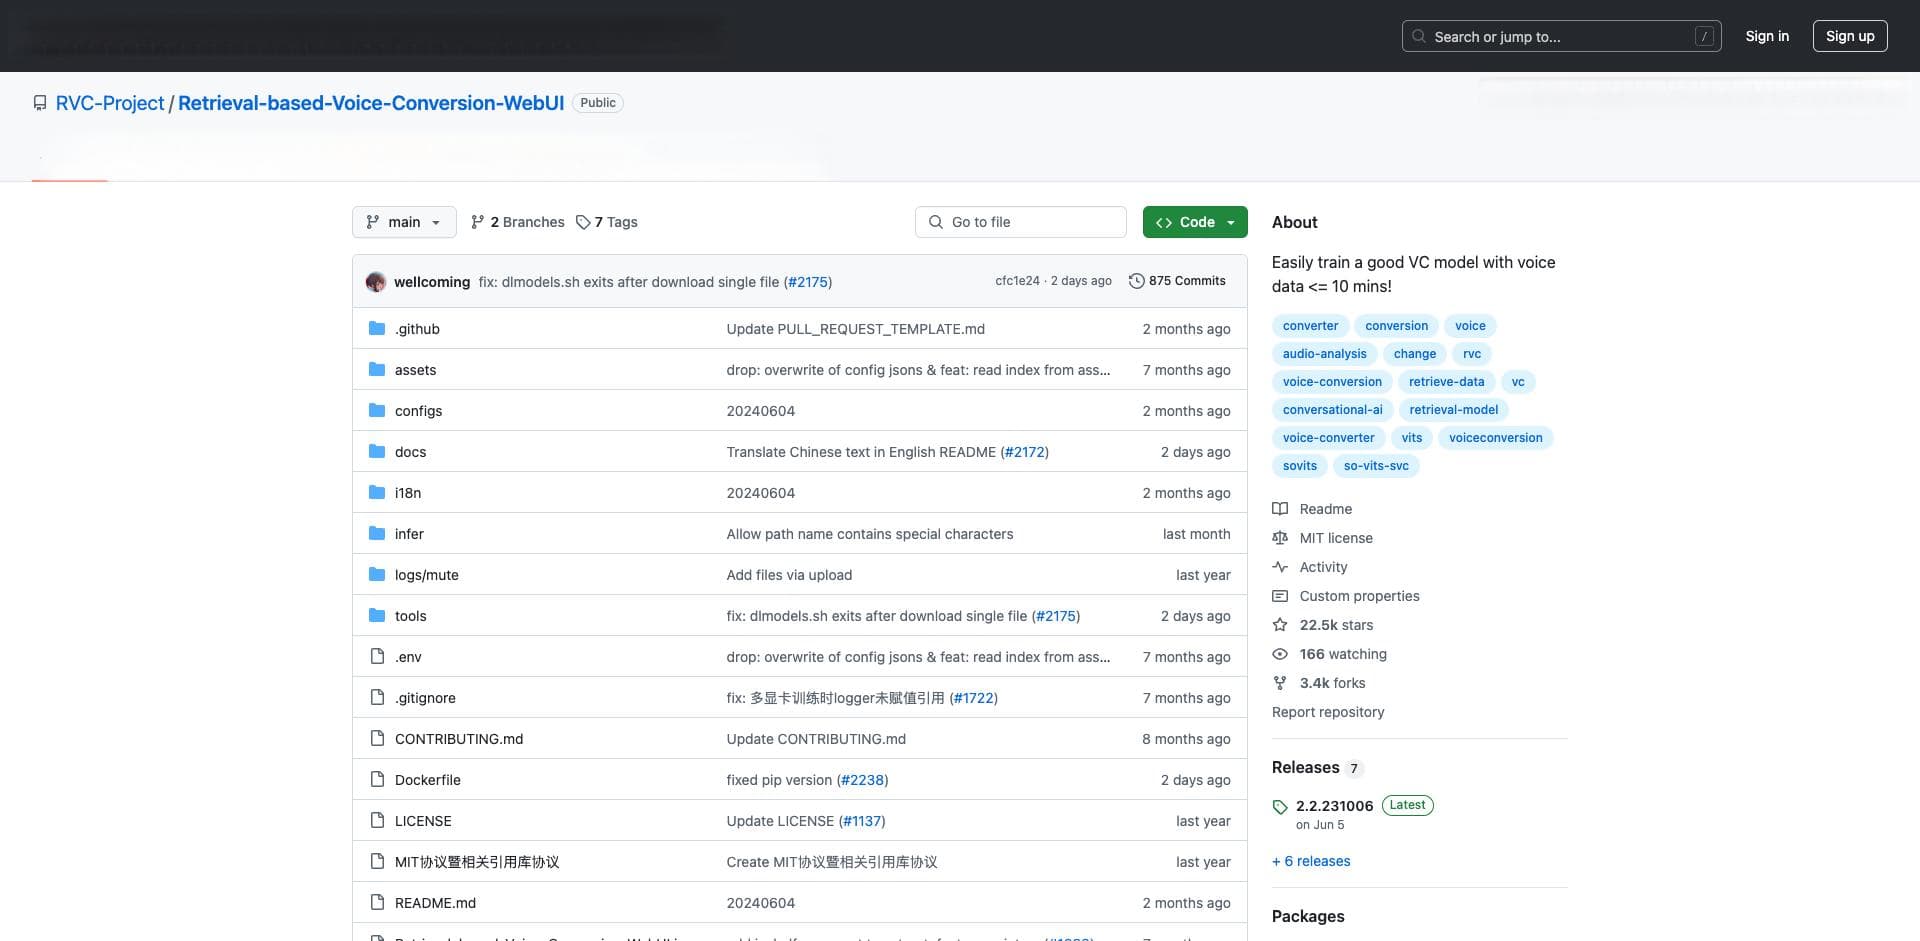Open the logs/mute folder name

click(427, 575)
